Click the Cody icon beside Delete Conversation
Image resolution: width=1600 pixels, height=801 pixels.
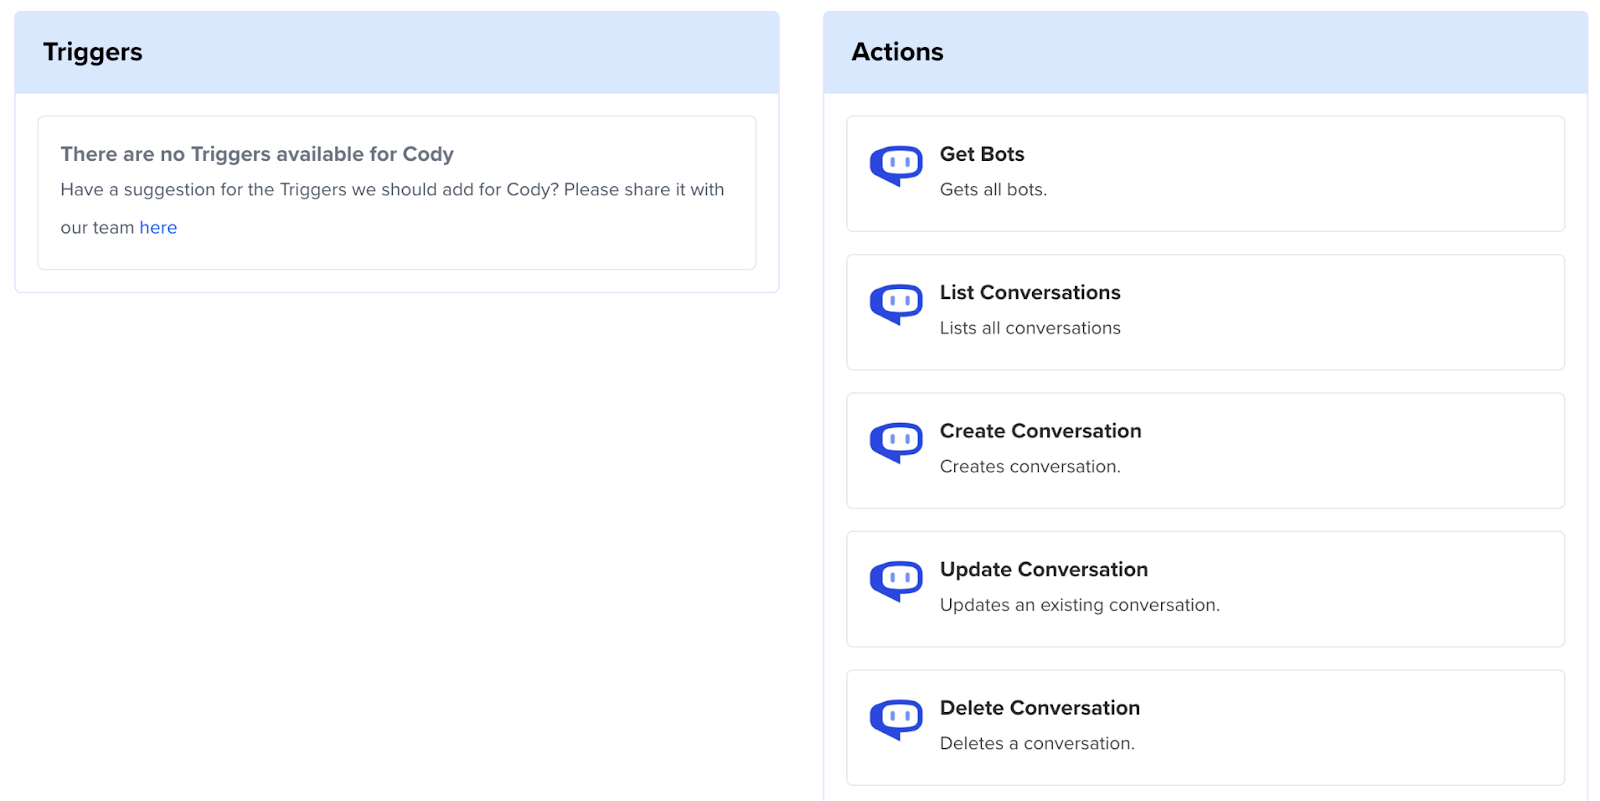(896, 719)
